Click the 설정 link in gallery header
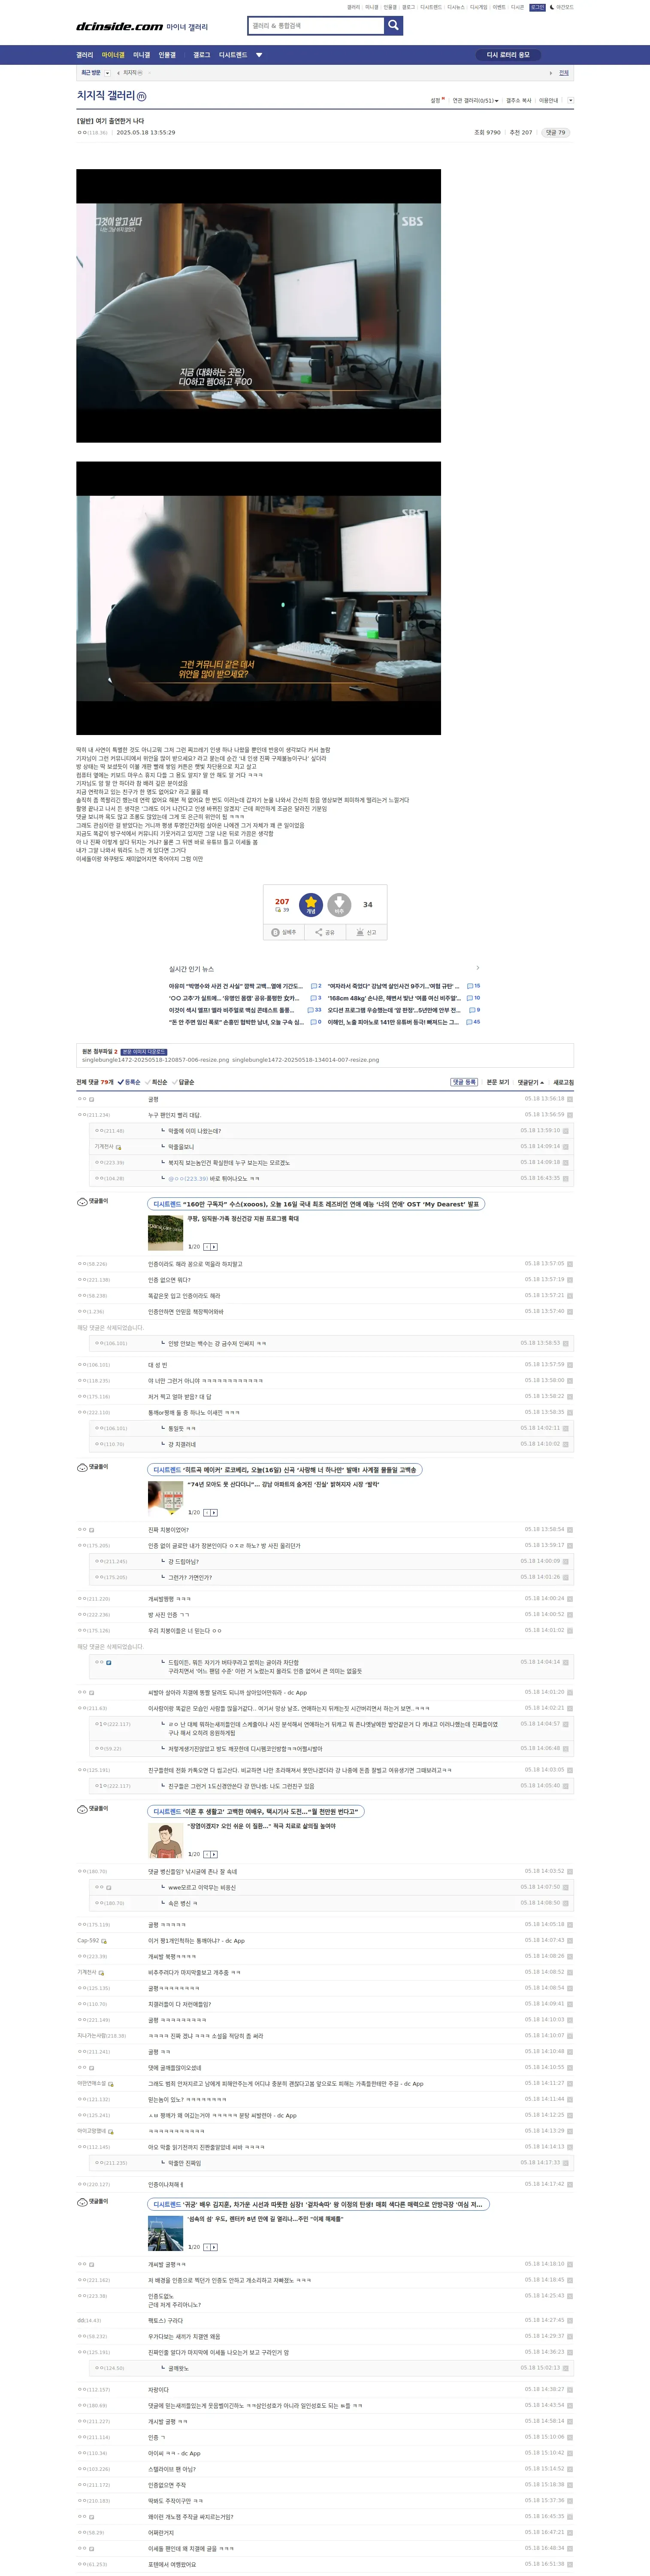The height and width of the screenshot is (2576, 650). (x=436, y=101)
